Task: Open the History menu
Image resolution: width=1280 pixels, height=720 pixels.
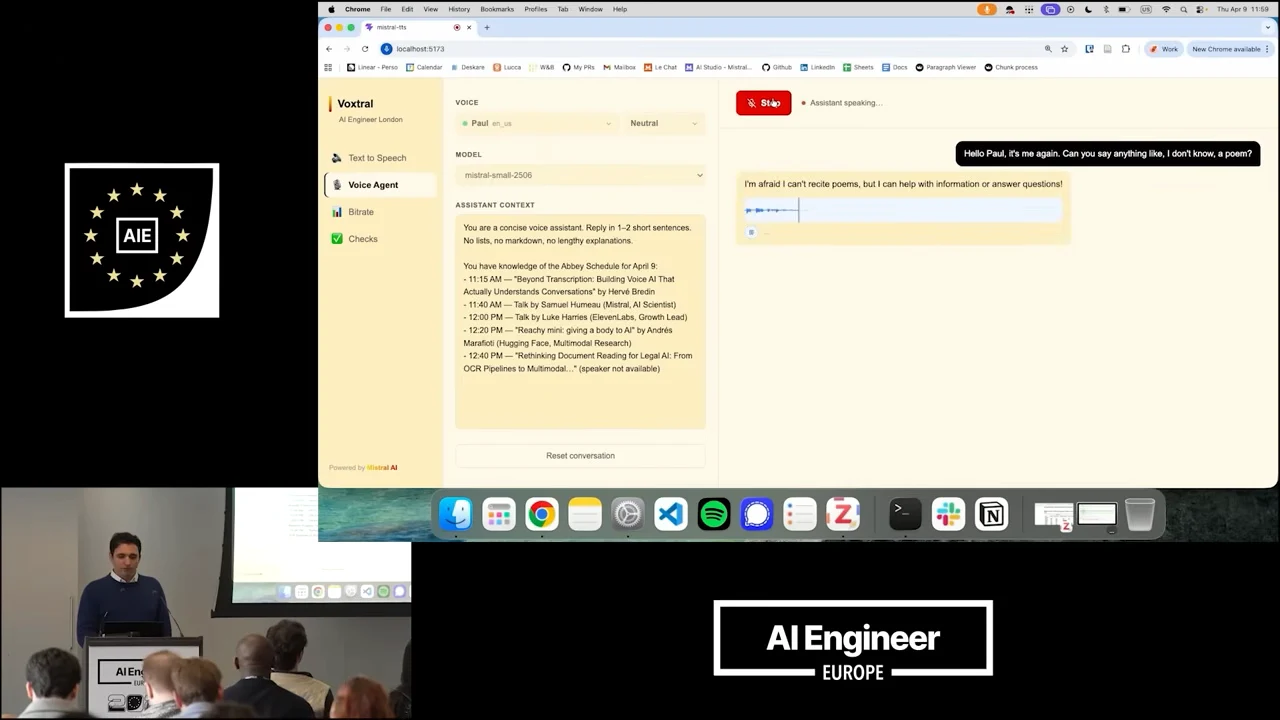Action: click(x=459, y=9)
